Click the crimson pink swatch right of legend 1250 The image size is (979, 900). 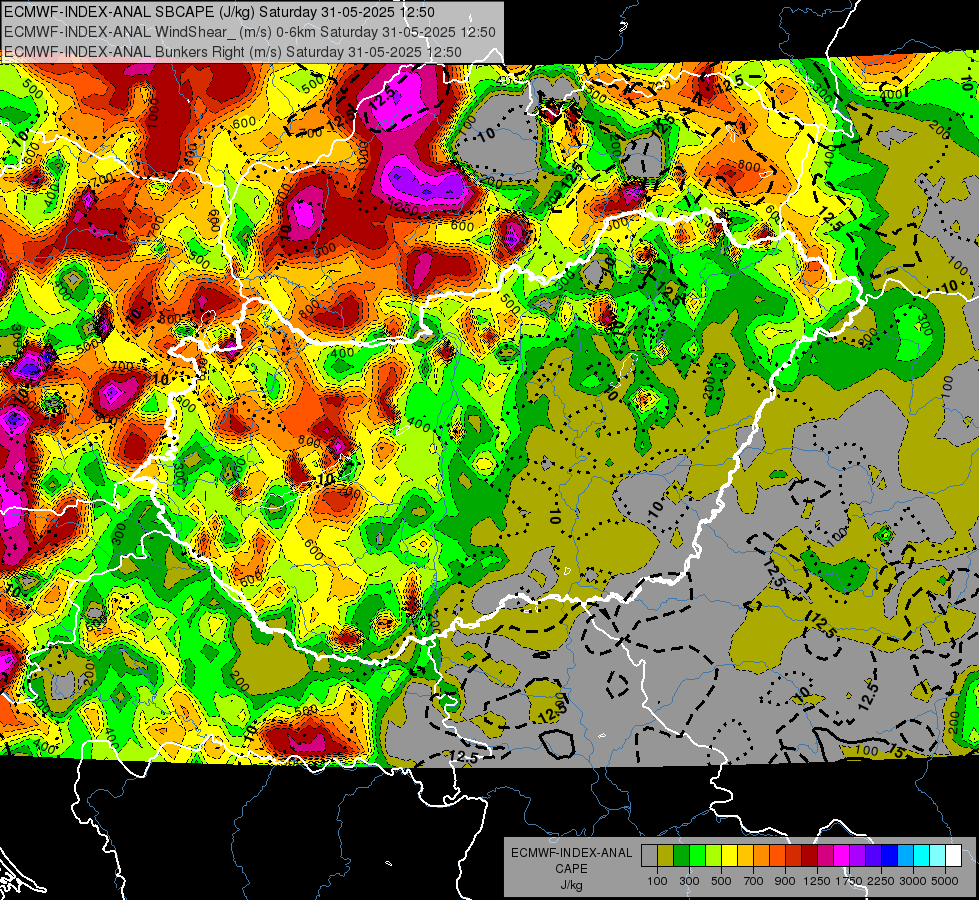(x=825, y=855)
